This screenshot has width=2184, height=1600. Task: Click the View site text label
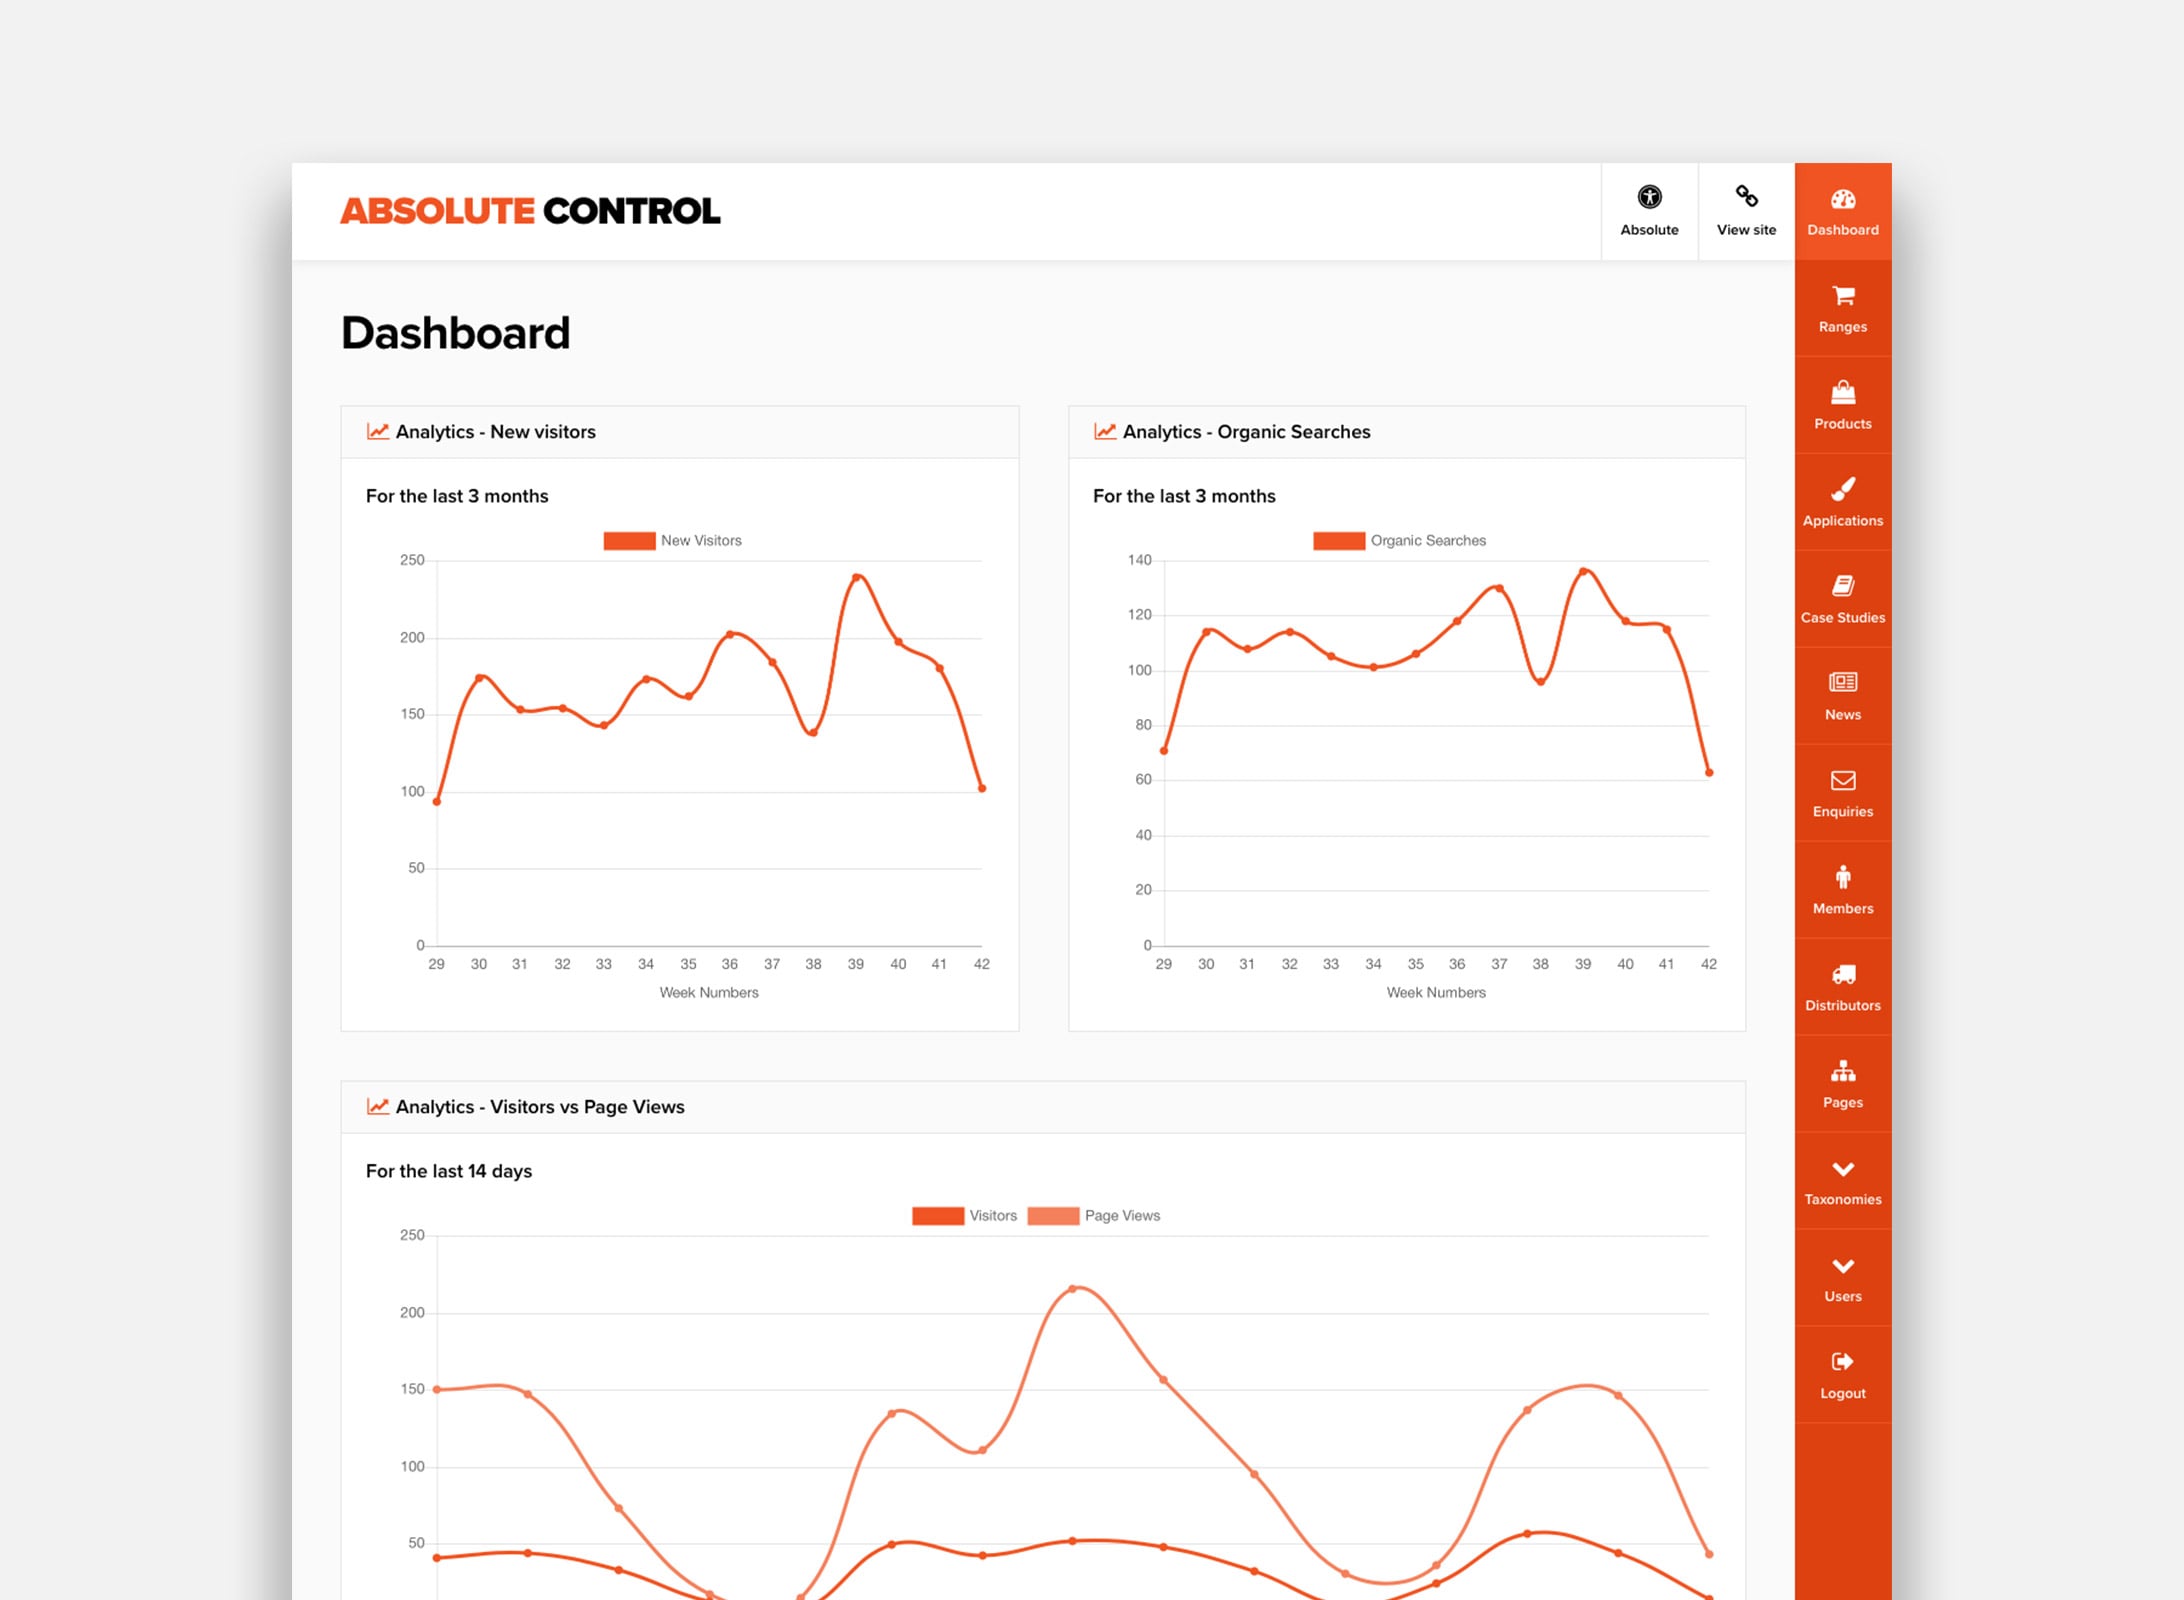[x=1746, y=230]
